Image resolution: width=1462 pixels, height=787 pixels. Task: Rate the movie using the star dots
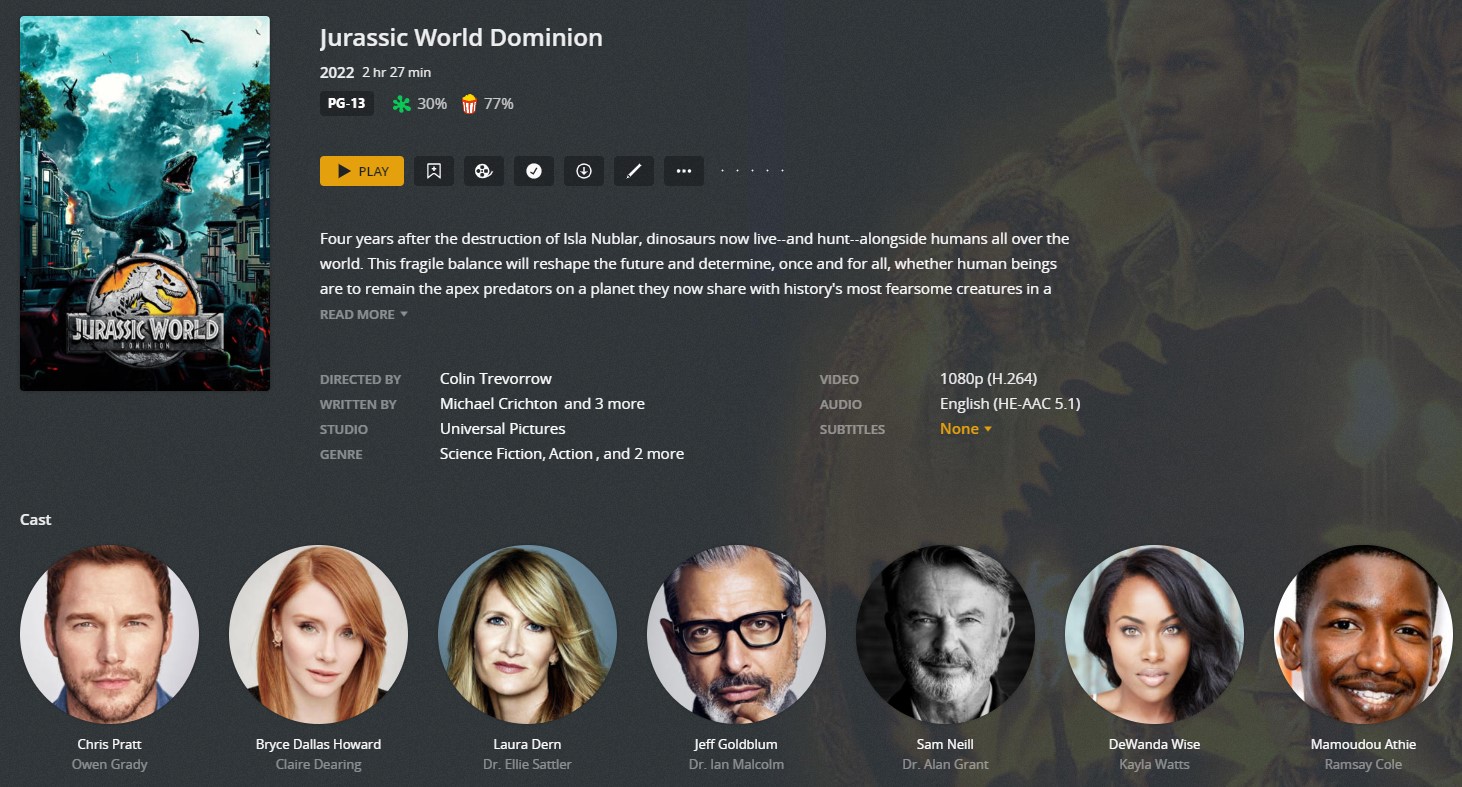click(x=753, y=171)
